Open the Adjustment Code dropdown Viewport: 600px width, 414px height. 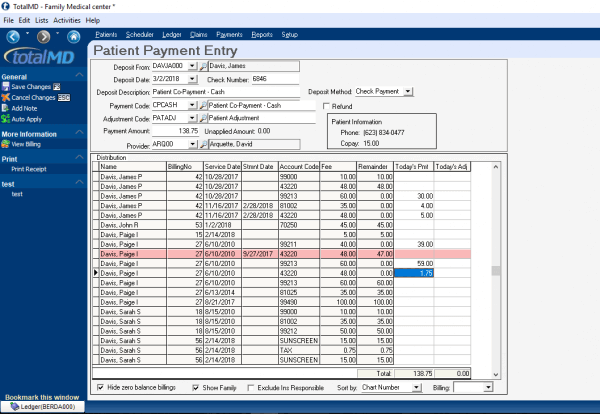[192, 118]
